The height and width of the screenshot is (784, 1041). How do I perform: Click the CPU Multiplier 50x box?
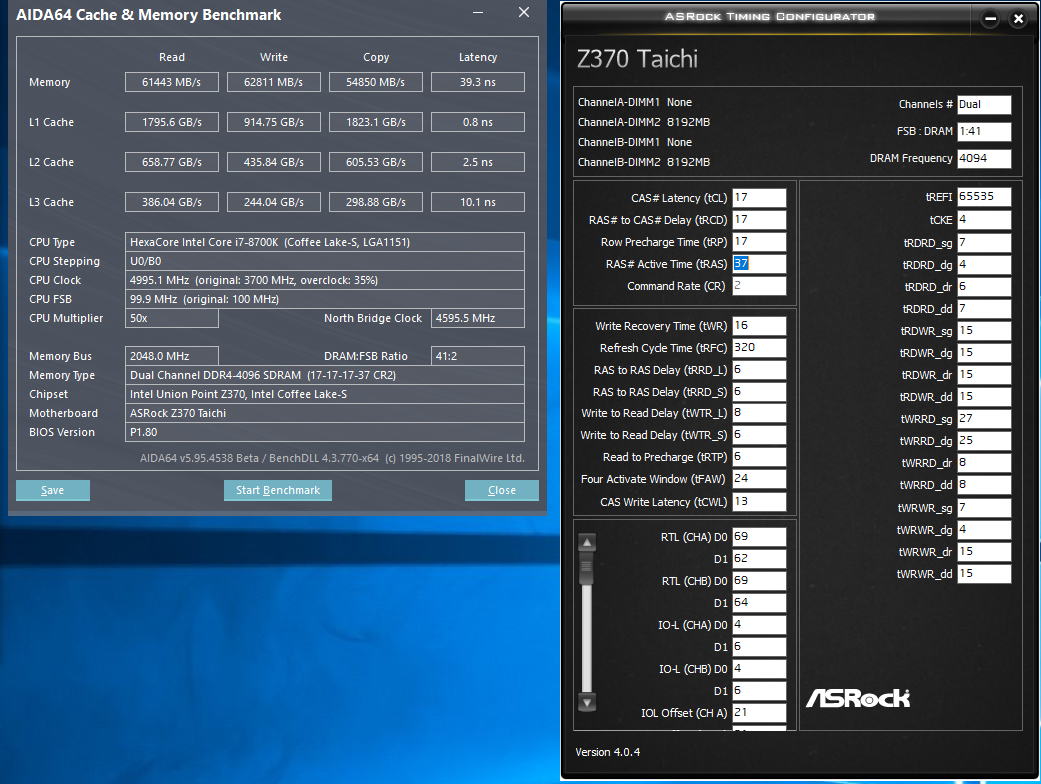coord(171,318)
